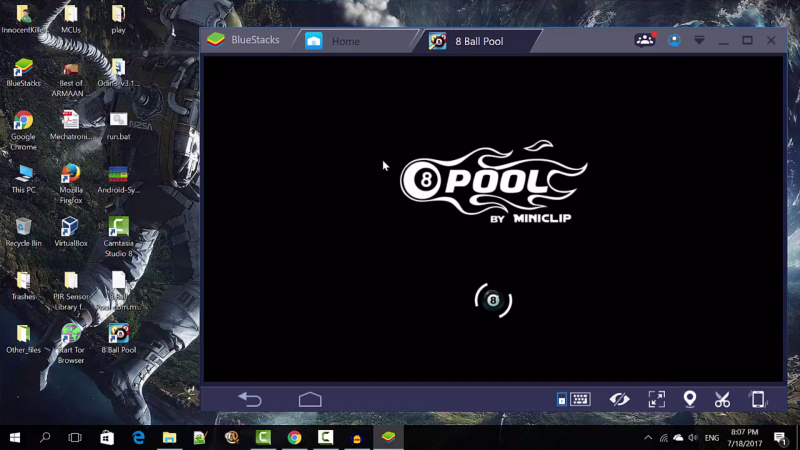The height and width of the screenshot is (450, 800).
Task: Toggle fullscreen mode icon
Action: [x=657, y=399]
